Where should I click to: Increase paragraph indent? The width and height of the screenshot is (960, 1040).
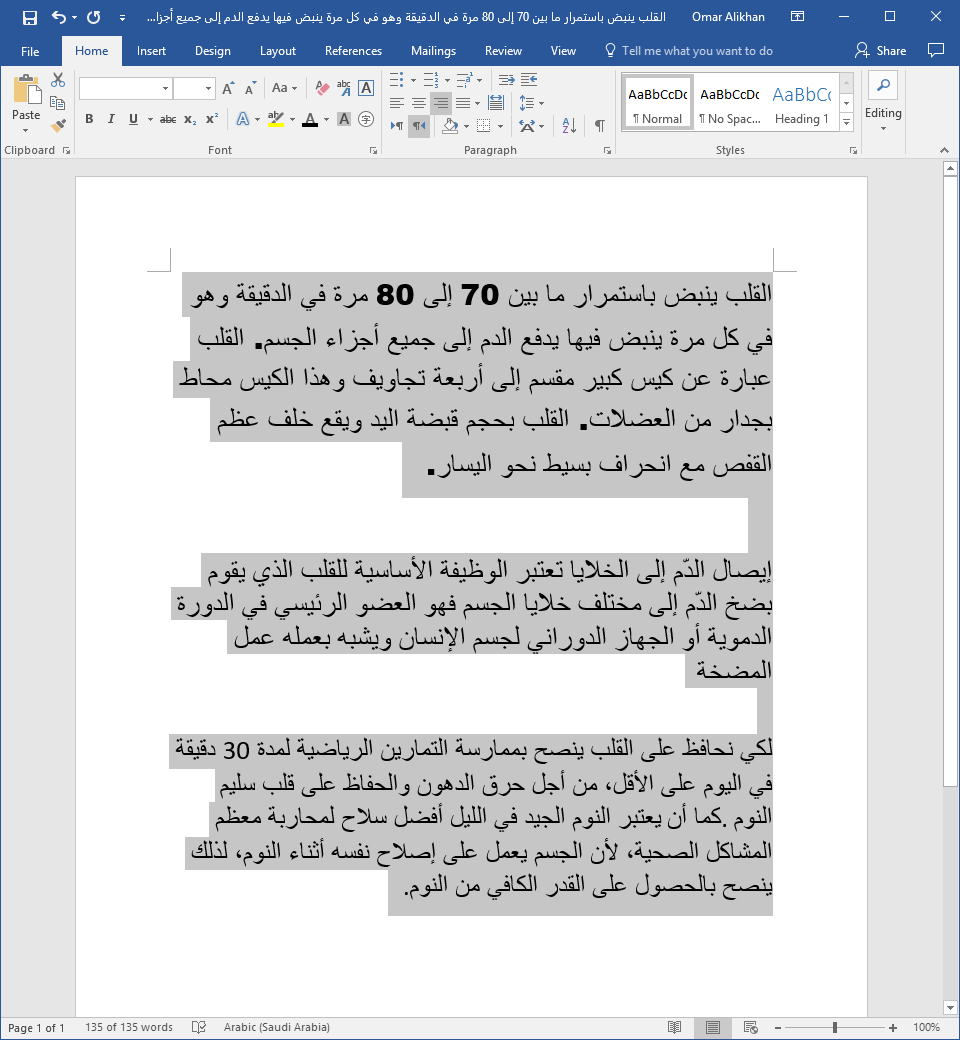pos(529,80)
